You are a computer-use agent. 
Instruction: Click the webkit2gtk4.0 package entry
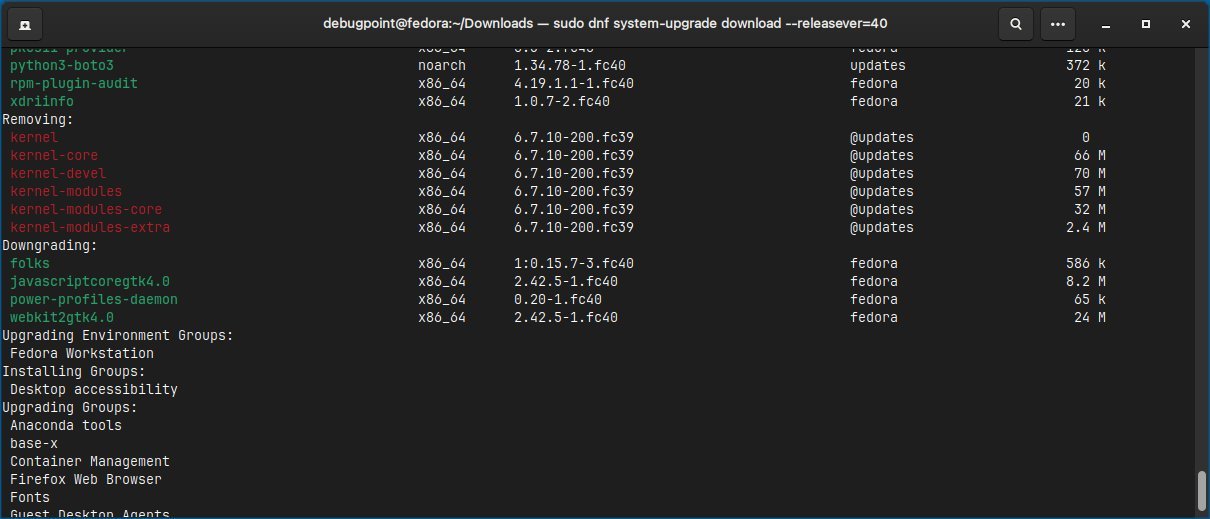(62, 317)
